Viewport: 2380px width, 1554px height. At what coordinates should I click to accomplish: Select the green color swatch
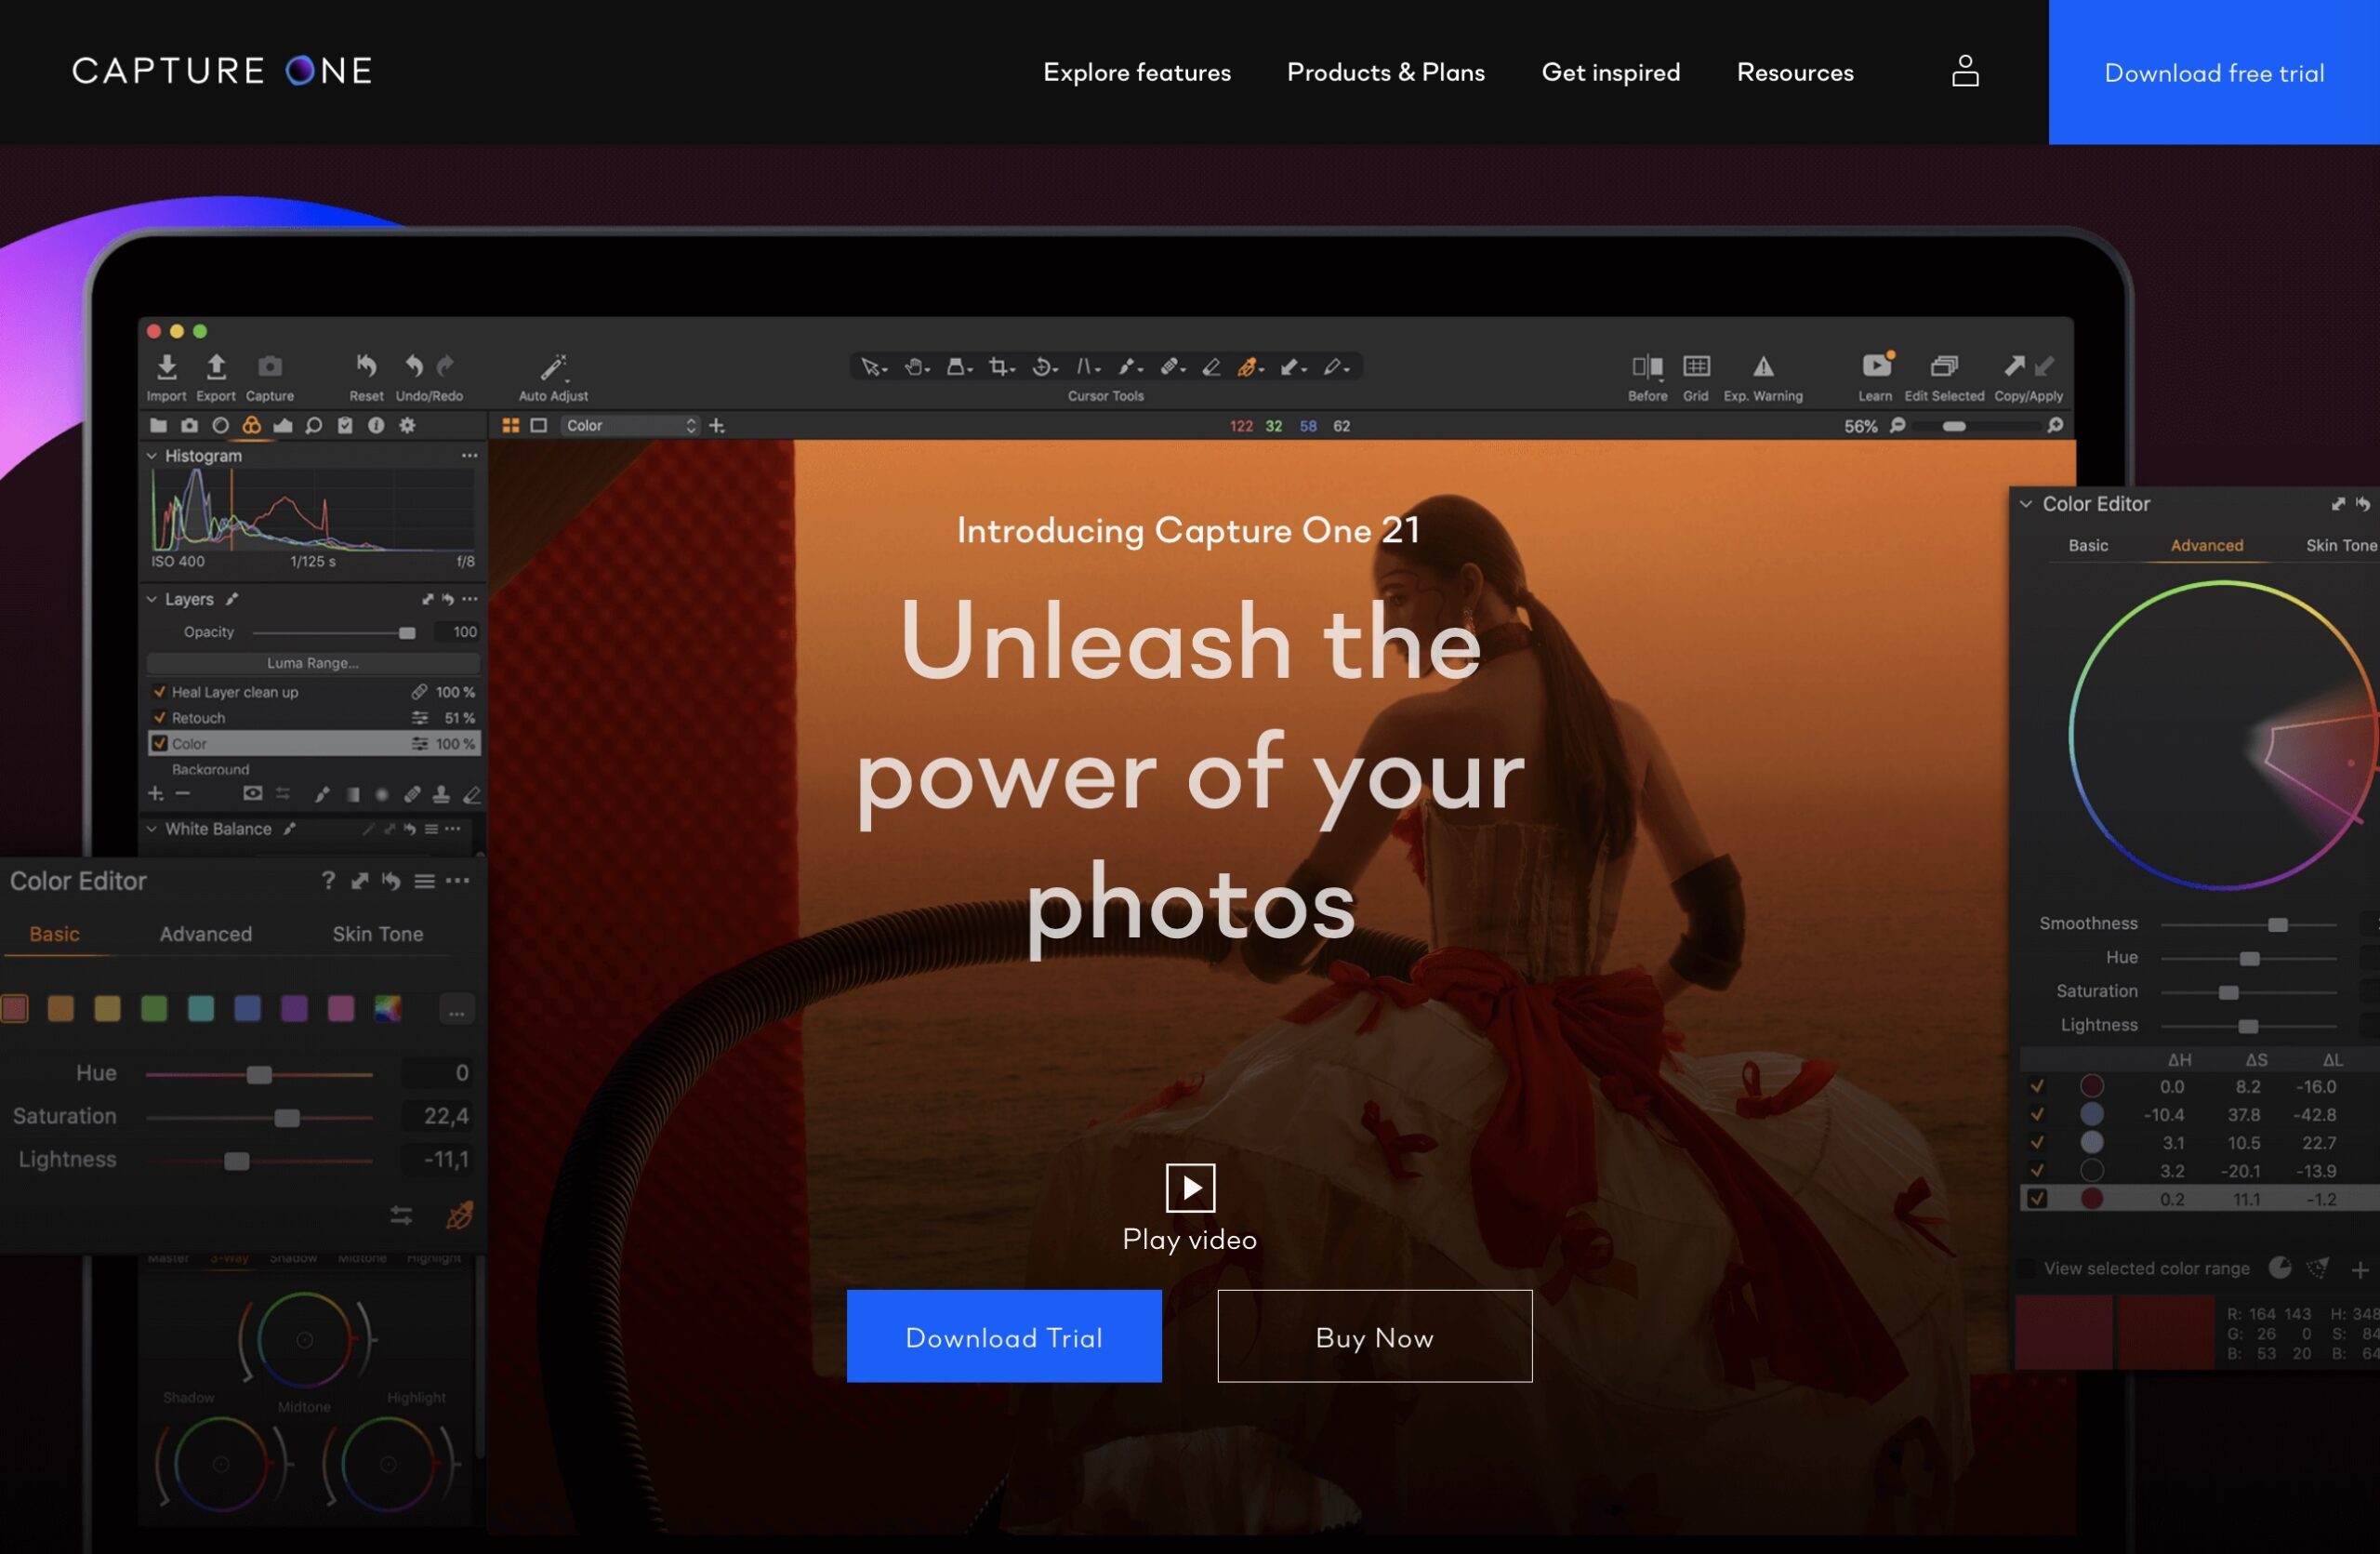(x=154, y=1009)
